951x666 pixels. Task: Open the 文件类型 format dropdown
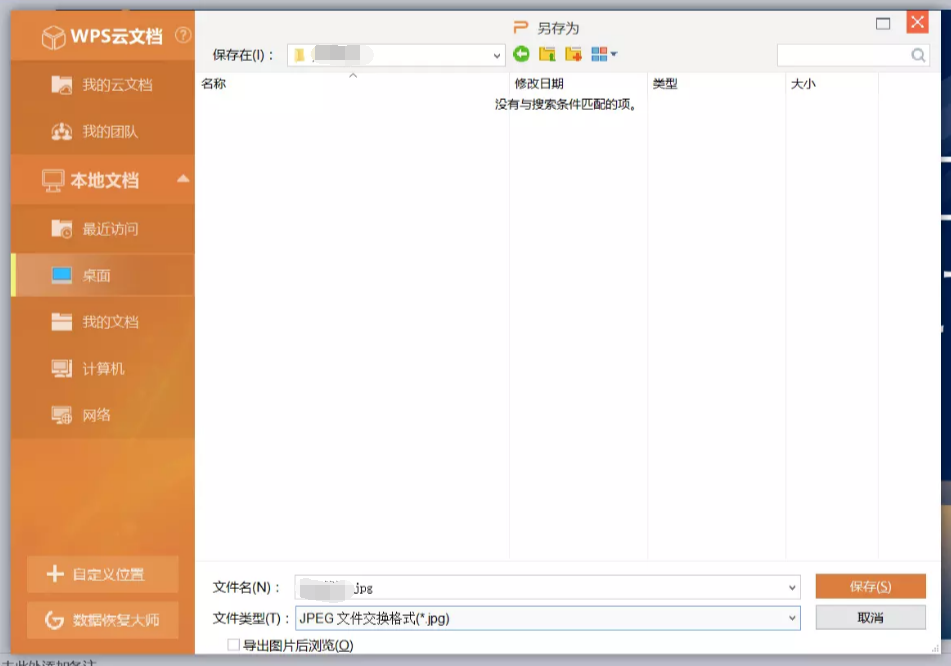793,618
